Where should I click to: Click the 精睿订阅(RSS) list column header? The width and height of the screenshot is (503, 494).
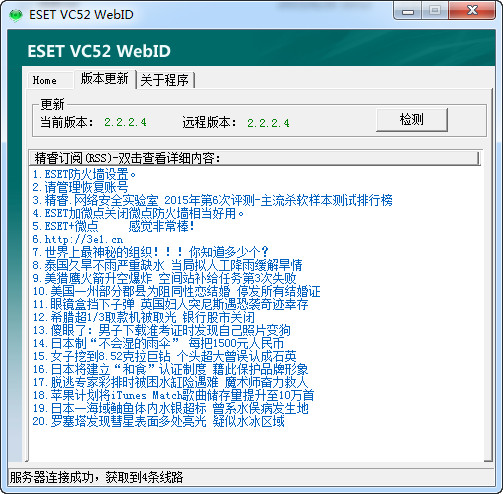coord(254,158)
